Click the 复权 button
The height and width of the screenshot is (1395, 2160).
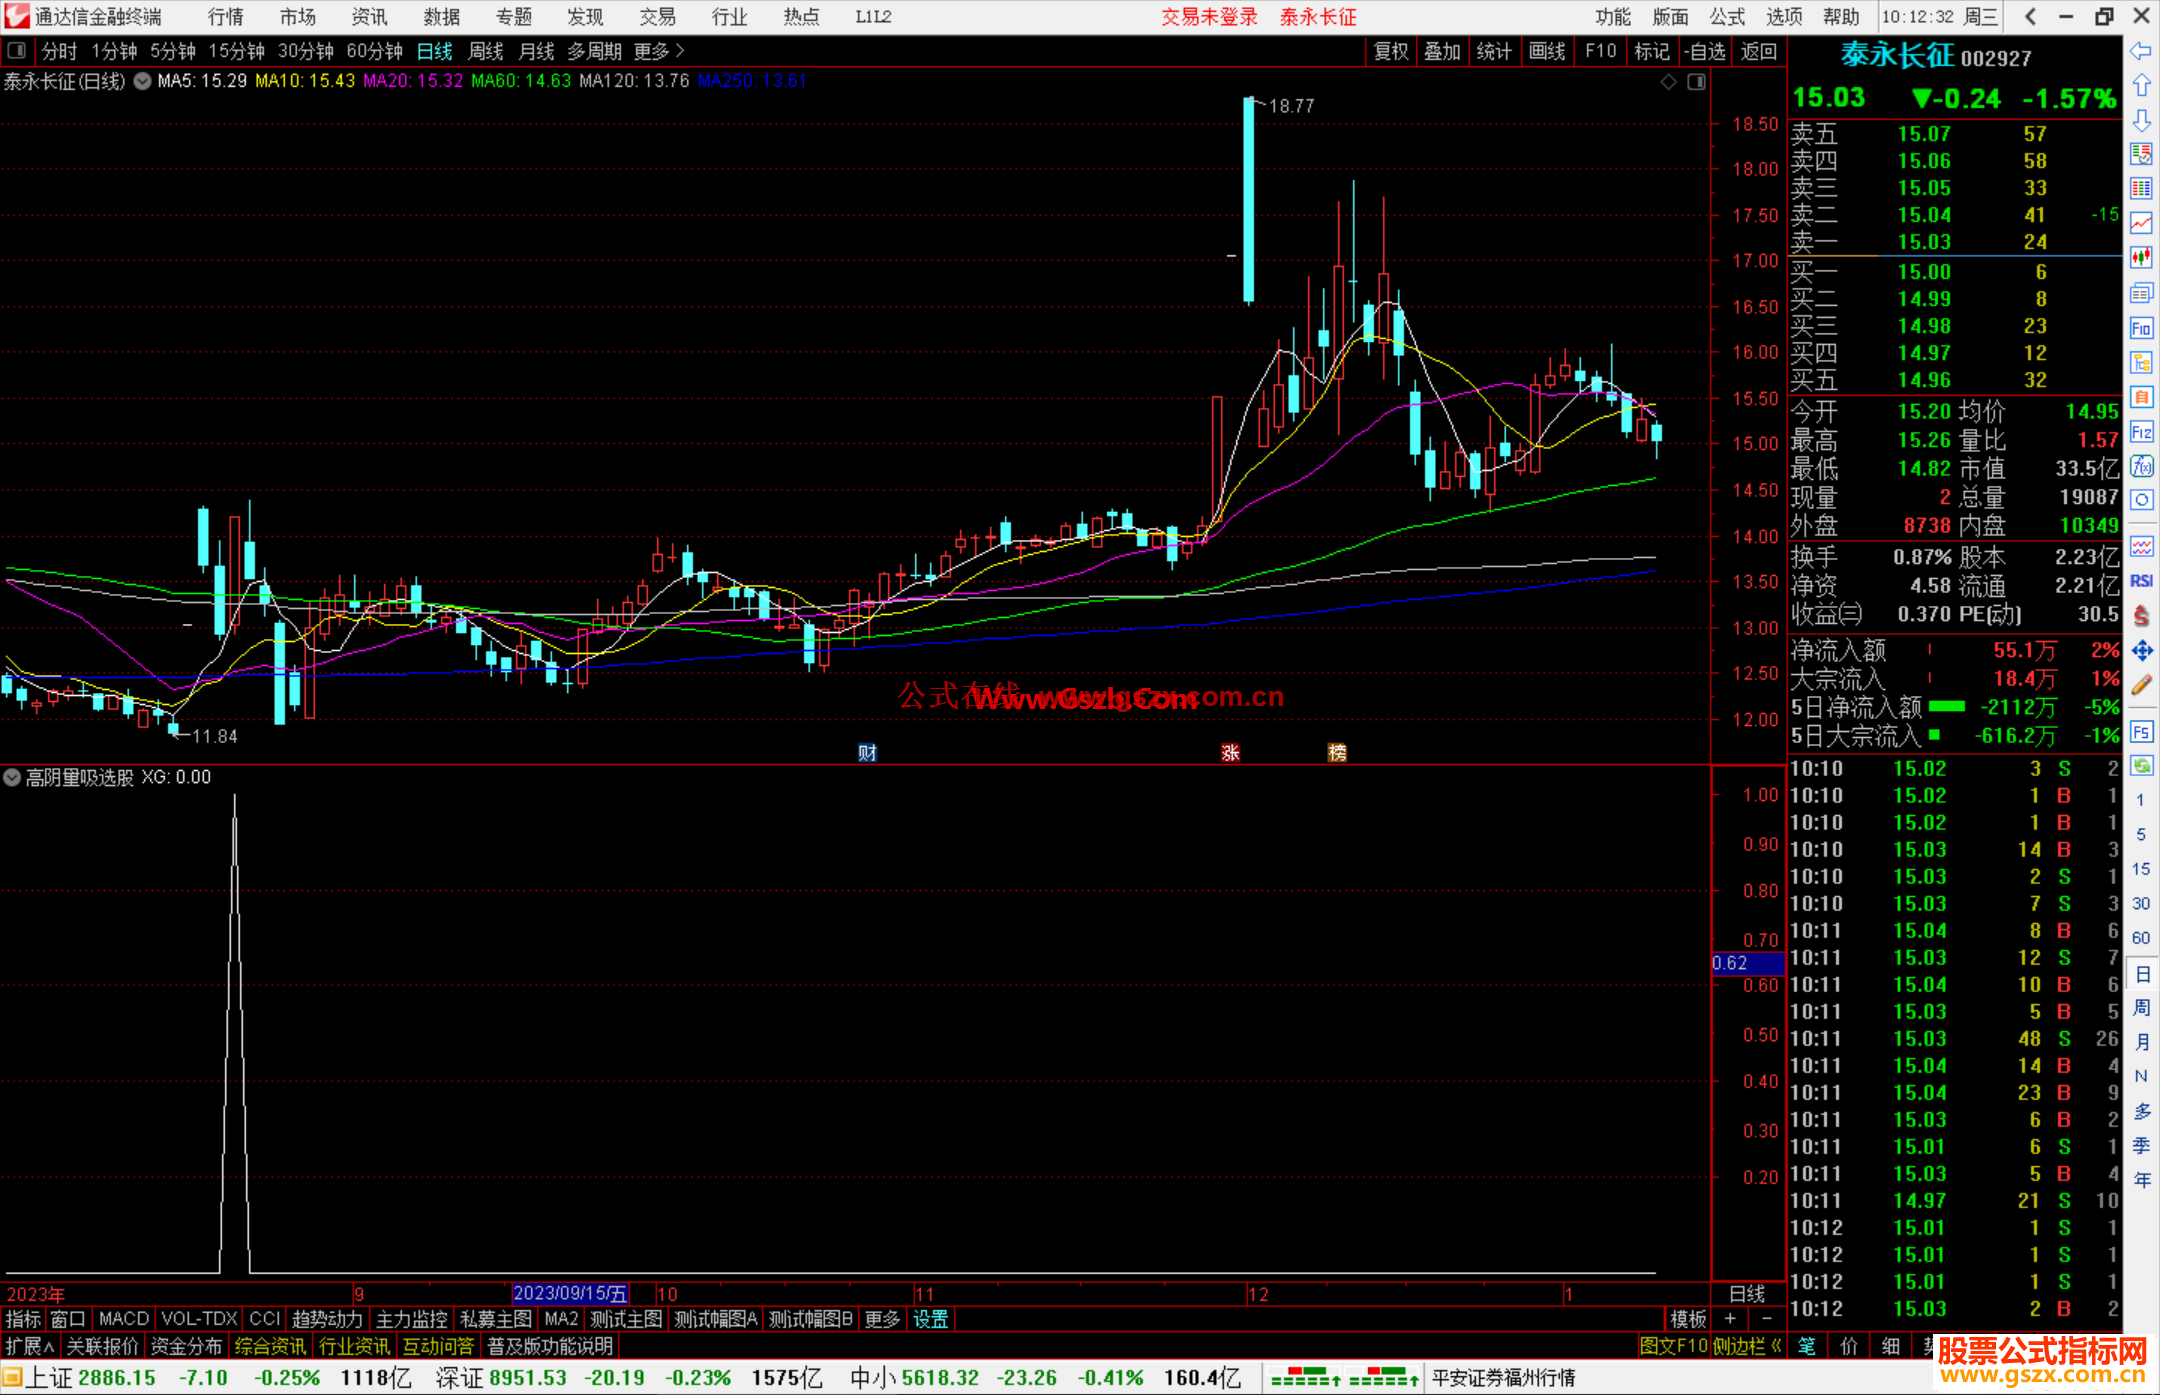pos(1391,51)
